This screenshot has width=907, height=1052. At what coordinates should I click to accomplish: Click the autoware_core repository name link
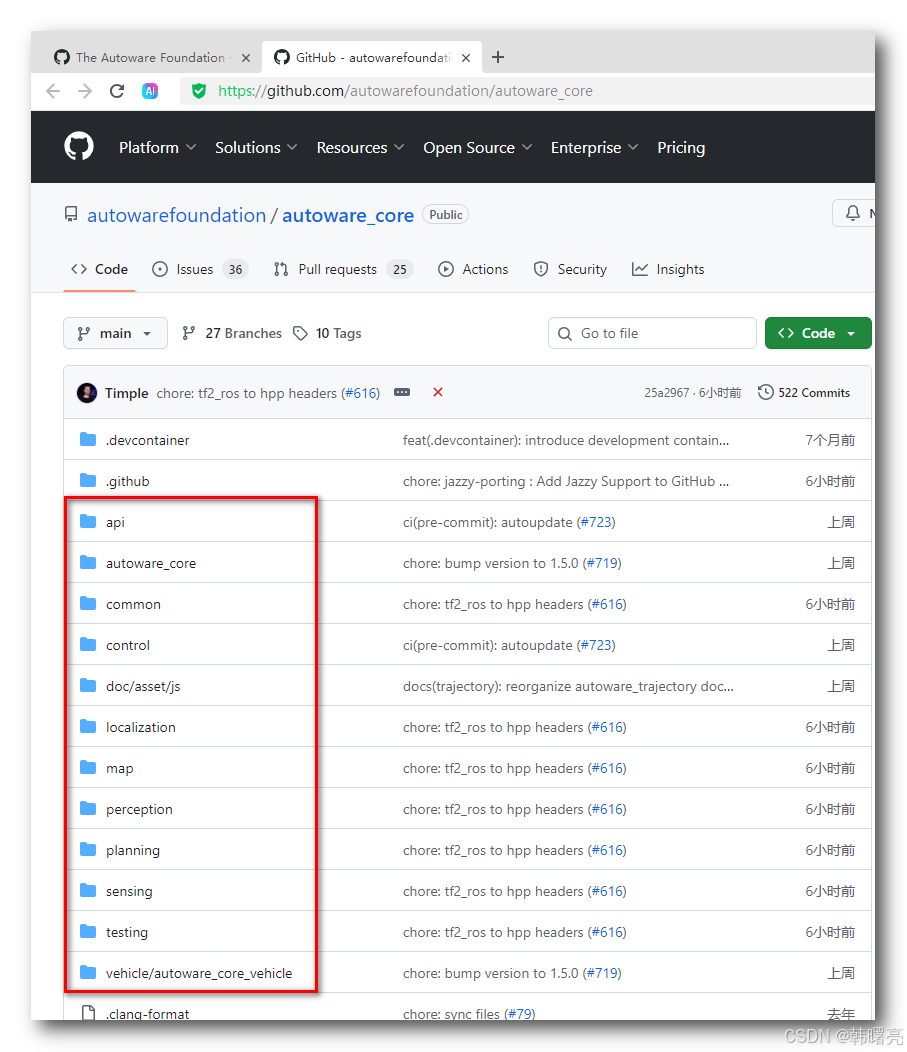[348, 215]
